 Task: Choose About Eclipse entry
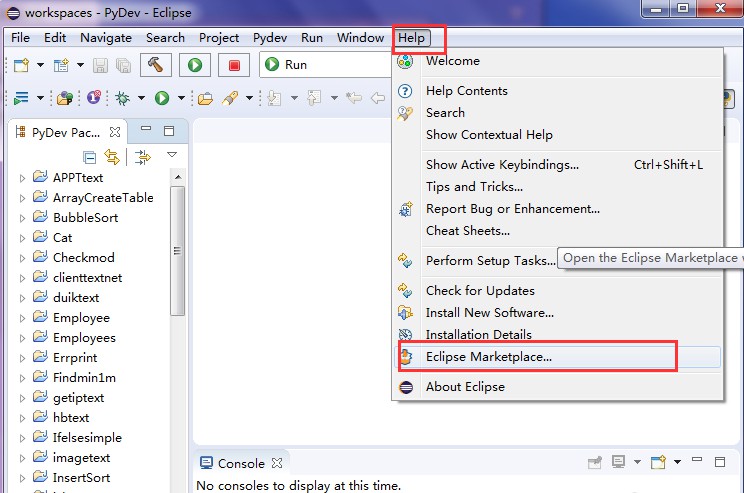tap(558, 387)
